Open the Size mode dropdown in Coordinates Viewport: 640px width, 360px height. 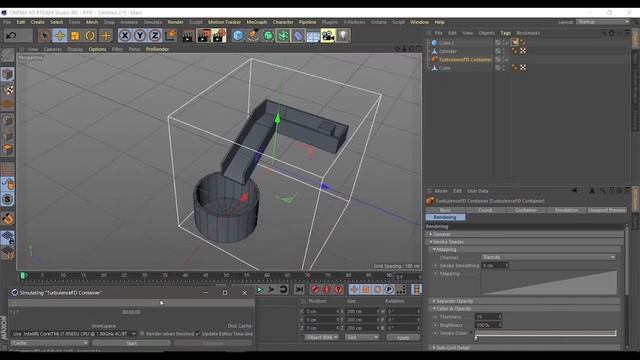(x=362, y=338)
